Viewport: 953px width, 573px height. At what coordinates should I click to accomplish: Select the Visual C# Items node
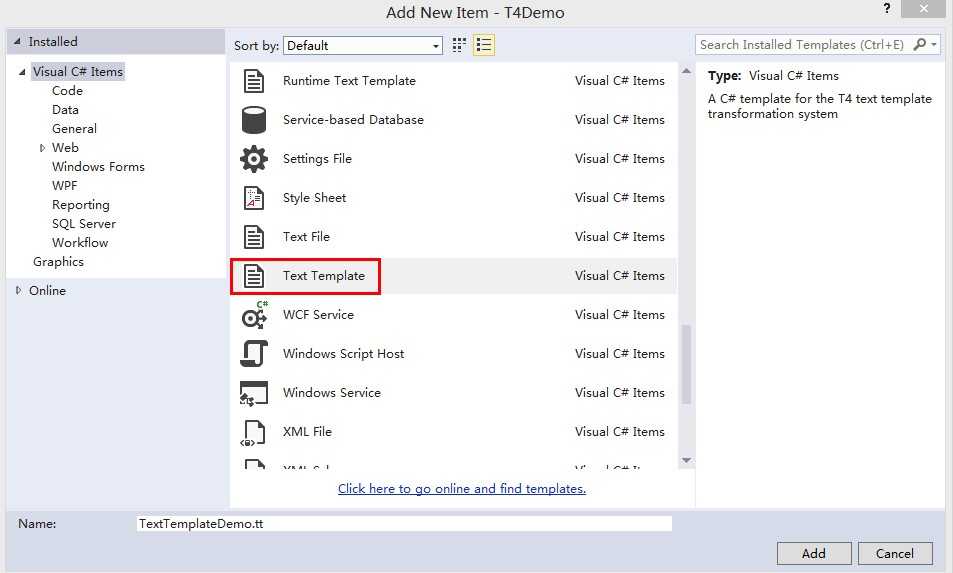[78, 72]
